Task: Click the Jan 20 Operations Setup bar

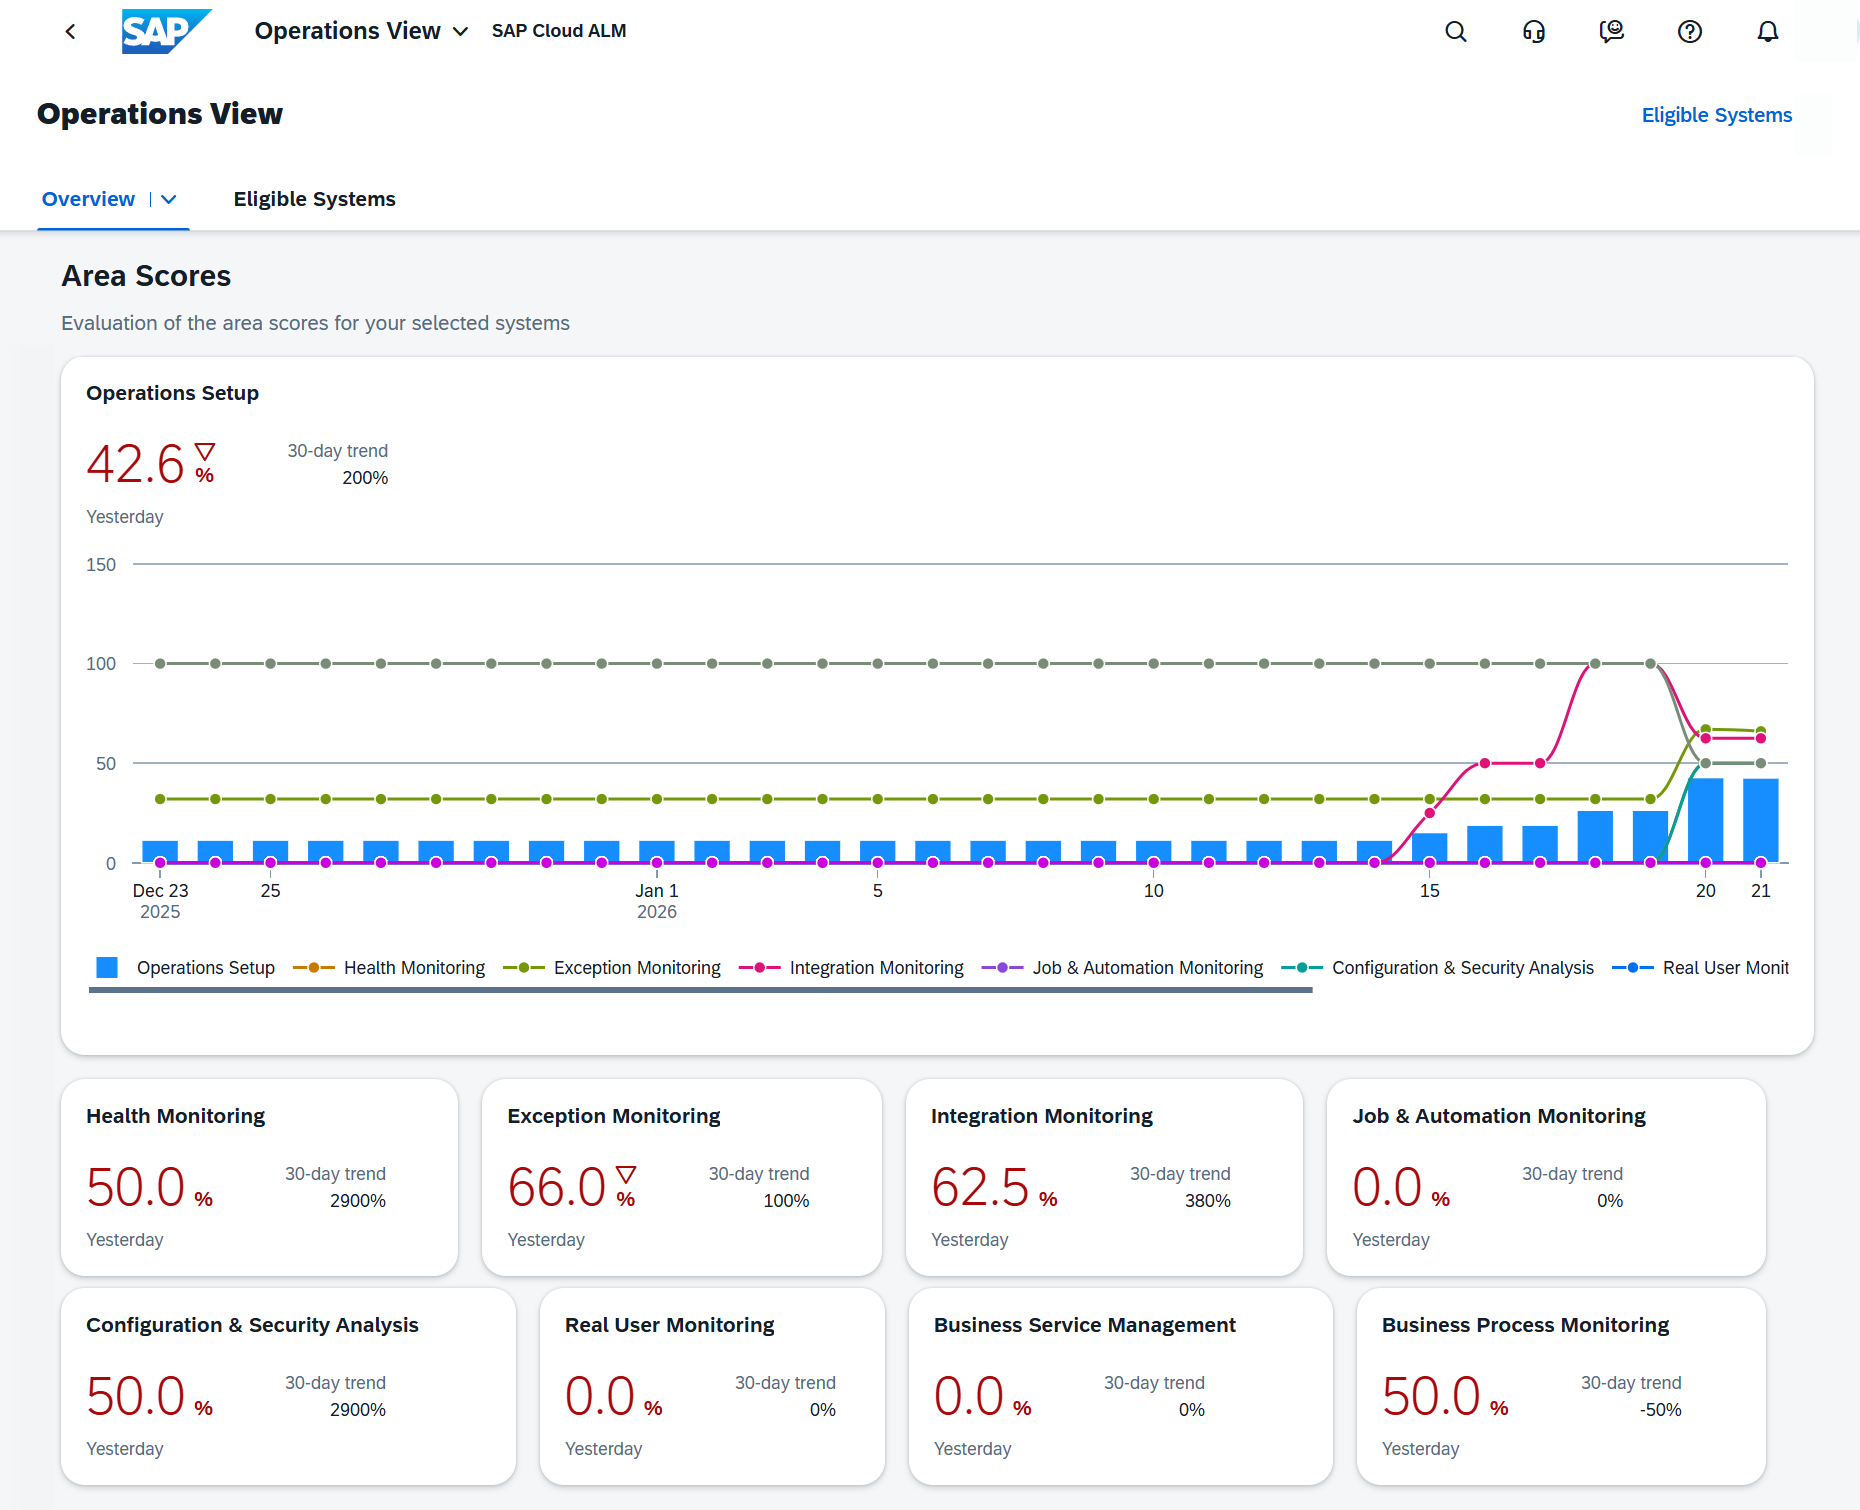Action: [x=1705, y=820]
